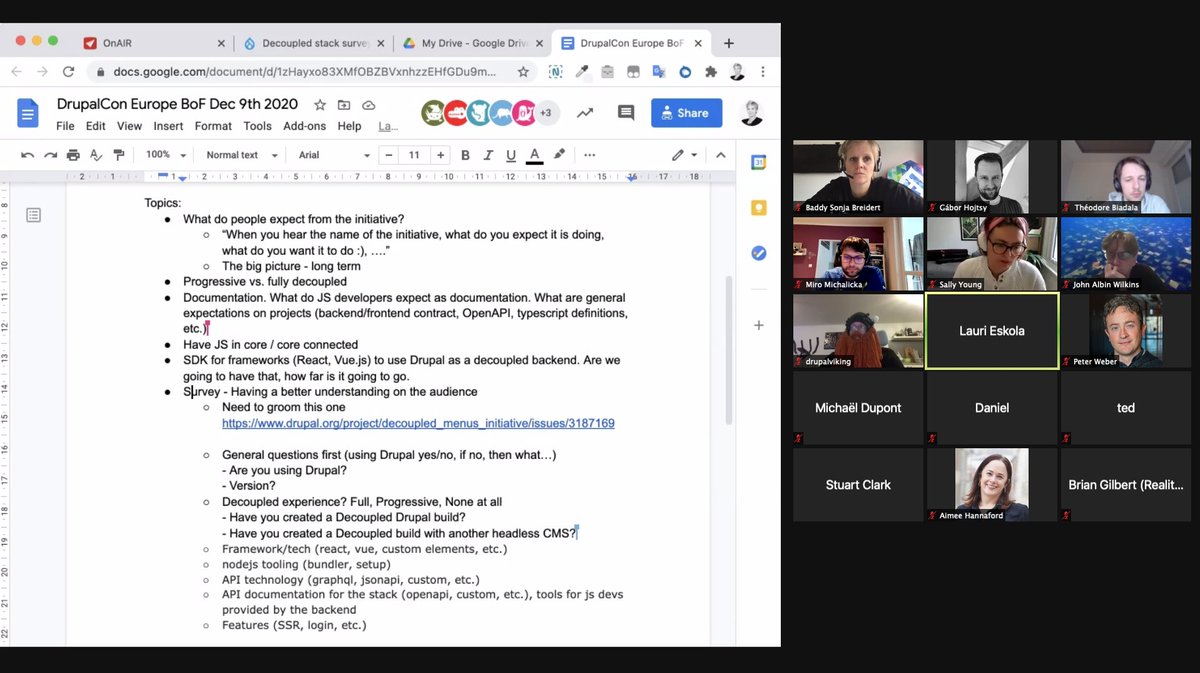1200x673 pixels.
Task: Open a new browser tab with plus
Action: click(729, 43)
